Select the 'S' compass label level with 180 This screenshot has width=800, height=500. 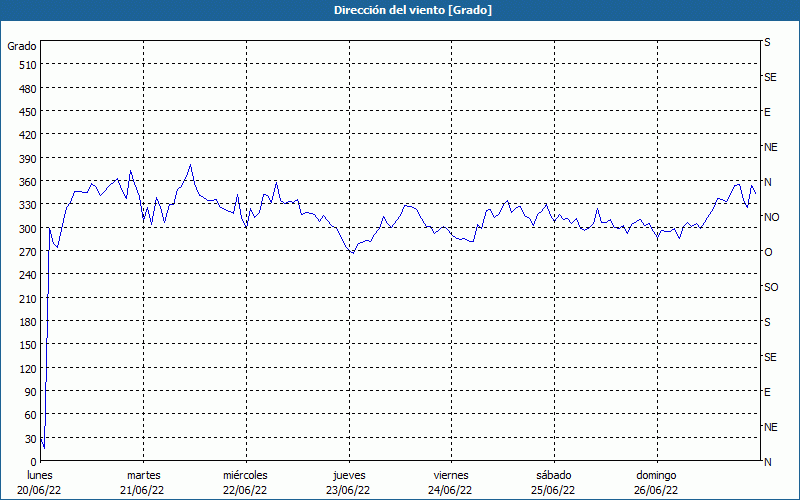(x=767, y=322)
